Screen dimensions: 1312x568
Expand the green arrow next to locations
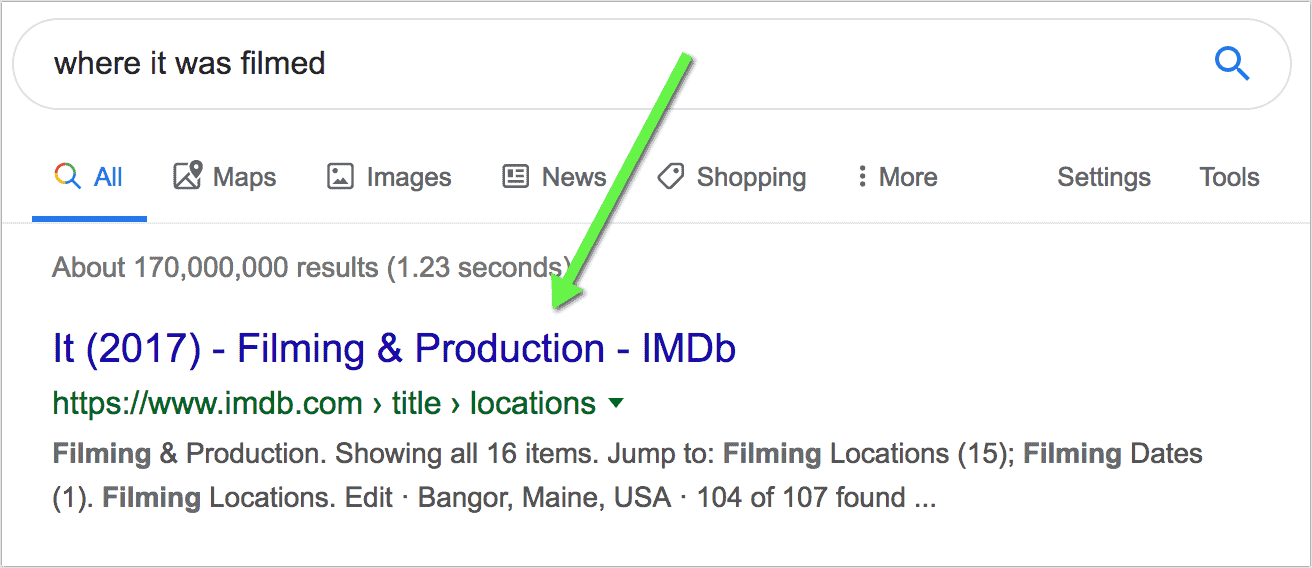[616, 404]
